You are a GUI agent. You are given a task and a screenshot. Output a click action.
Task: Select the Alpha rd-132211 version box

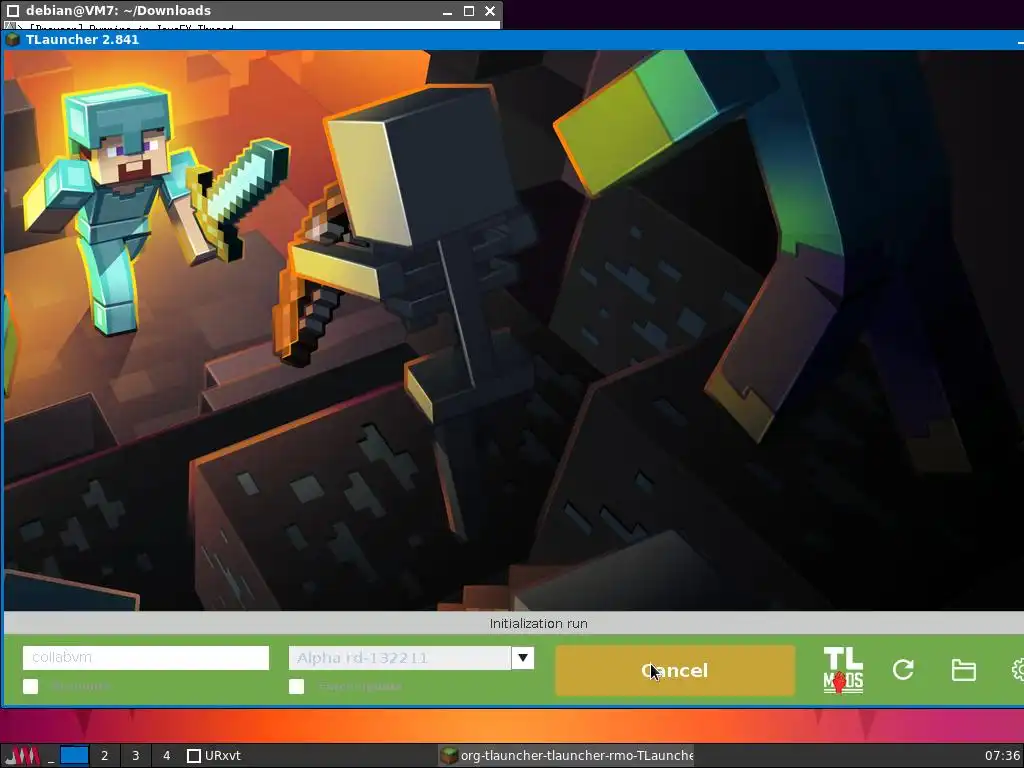(x=400, y=658)
